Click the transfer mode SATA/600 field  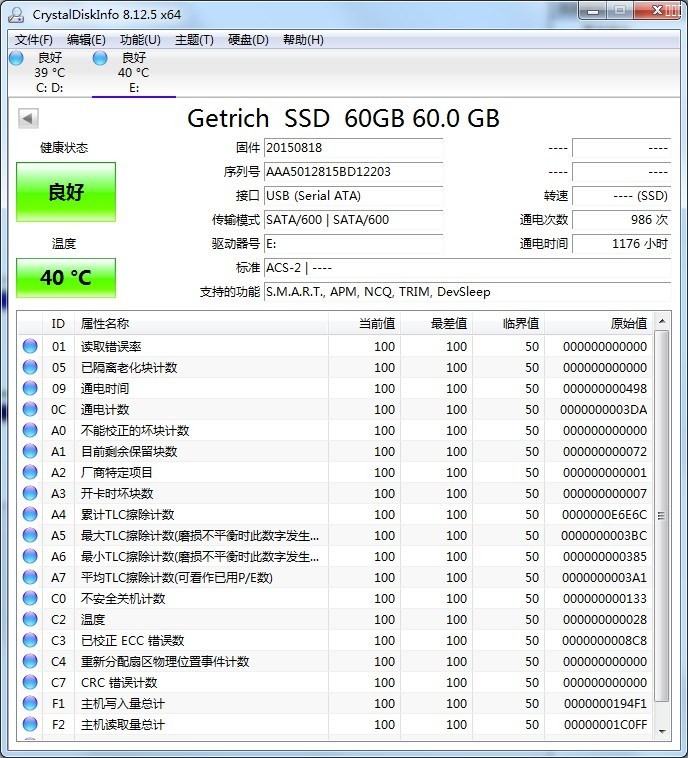tap(353, 220)
